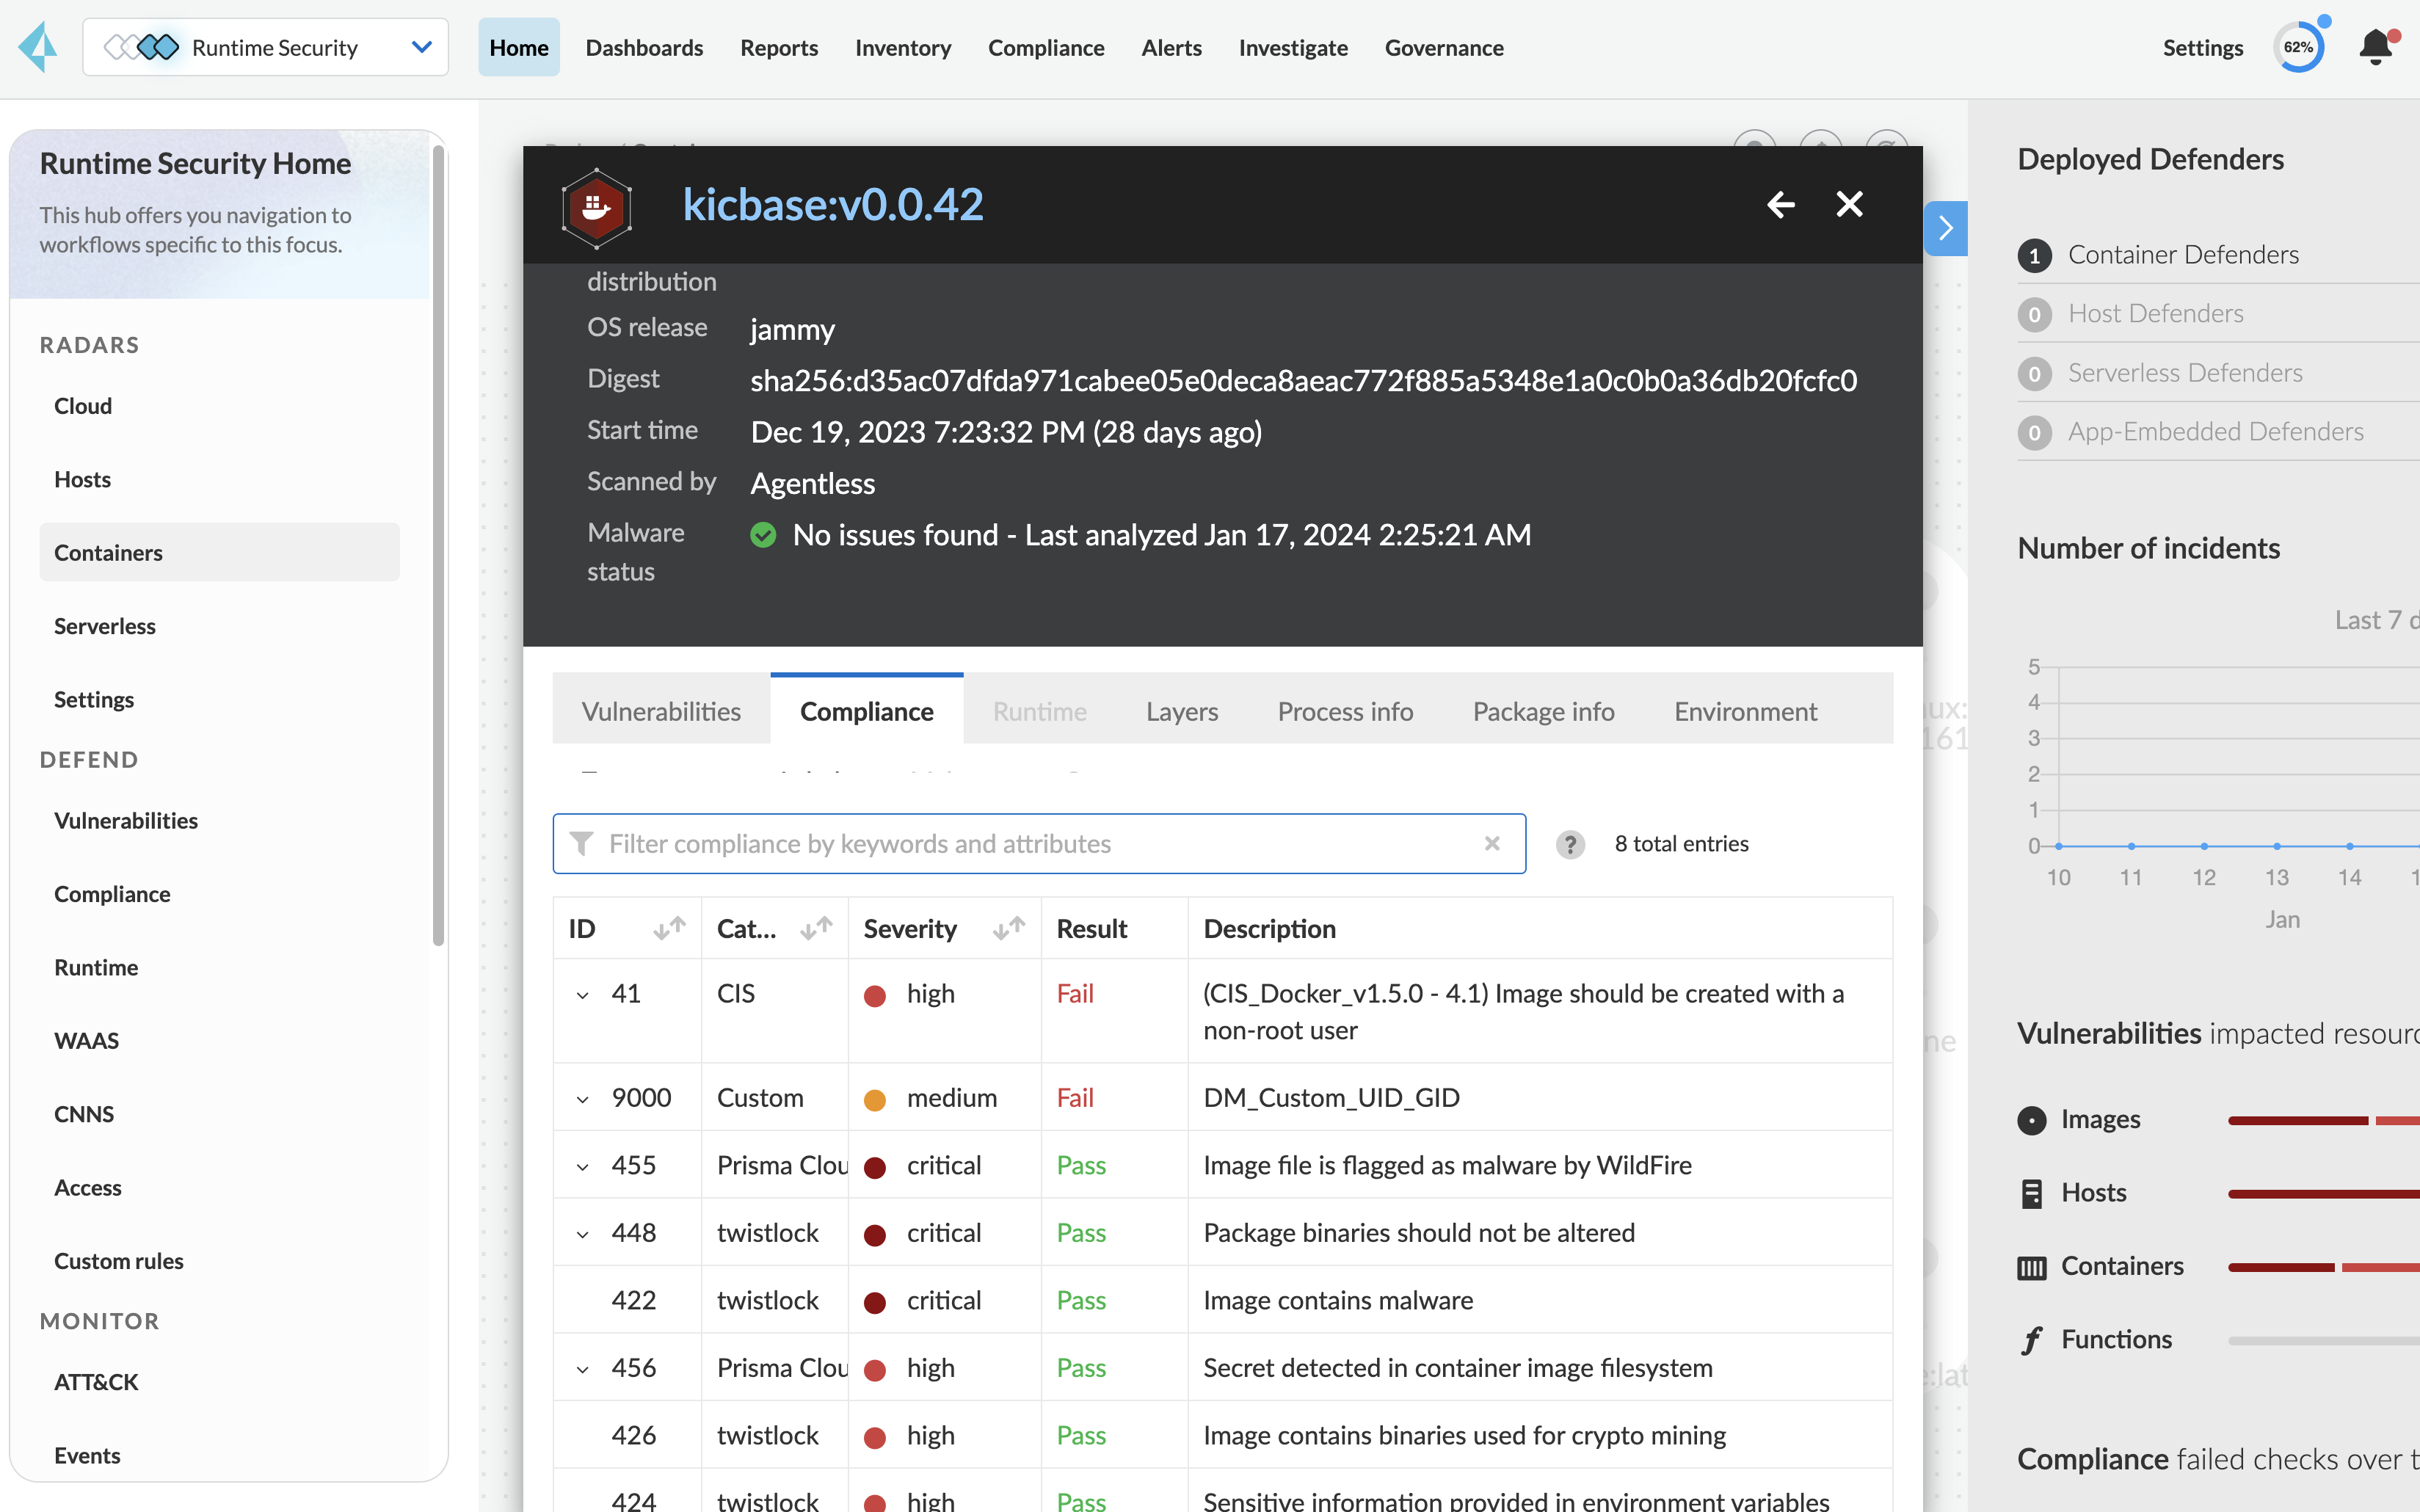Click the Prisma Cloud logo icon
Image resolution: width=2420 pixels, height=1512 pixels.
pos(37,46)
